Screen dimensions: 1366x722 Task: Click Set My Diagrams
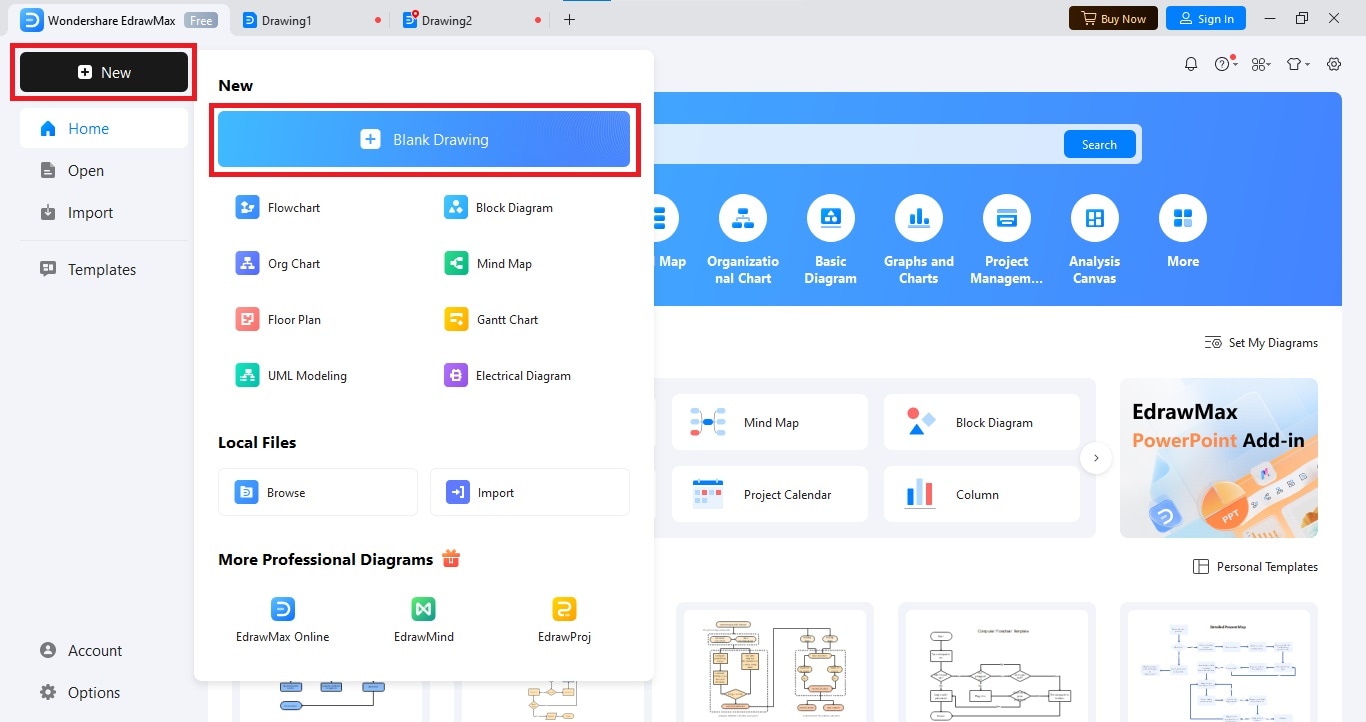pos(1262,342)
